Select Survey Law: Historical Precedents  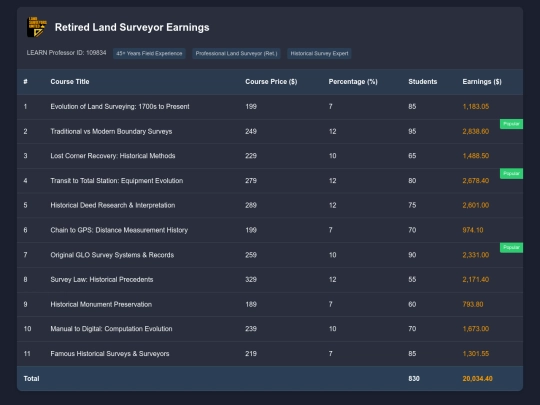point(102,279)
